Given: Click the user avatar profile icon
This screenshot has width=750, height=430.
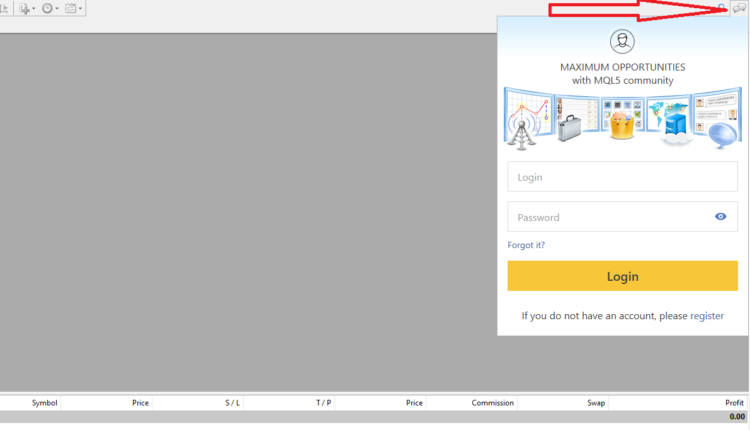Looking at the screenshot, I should [622, 41].
